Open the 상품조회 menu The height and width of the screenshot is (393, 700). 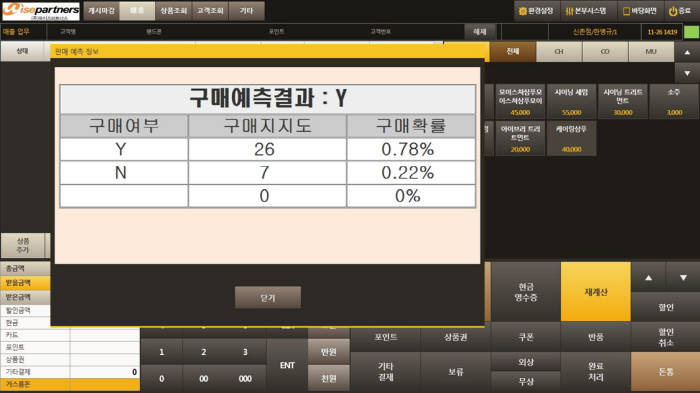(x=173, y=11)
